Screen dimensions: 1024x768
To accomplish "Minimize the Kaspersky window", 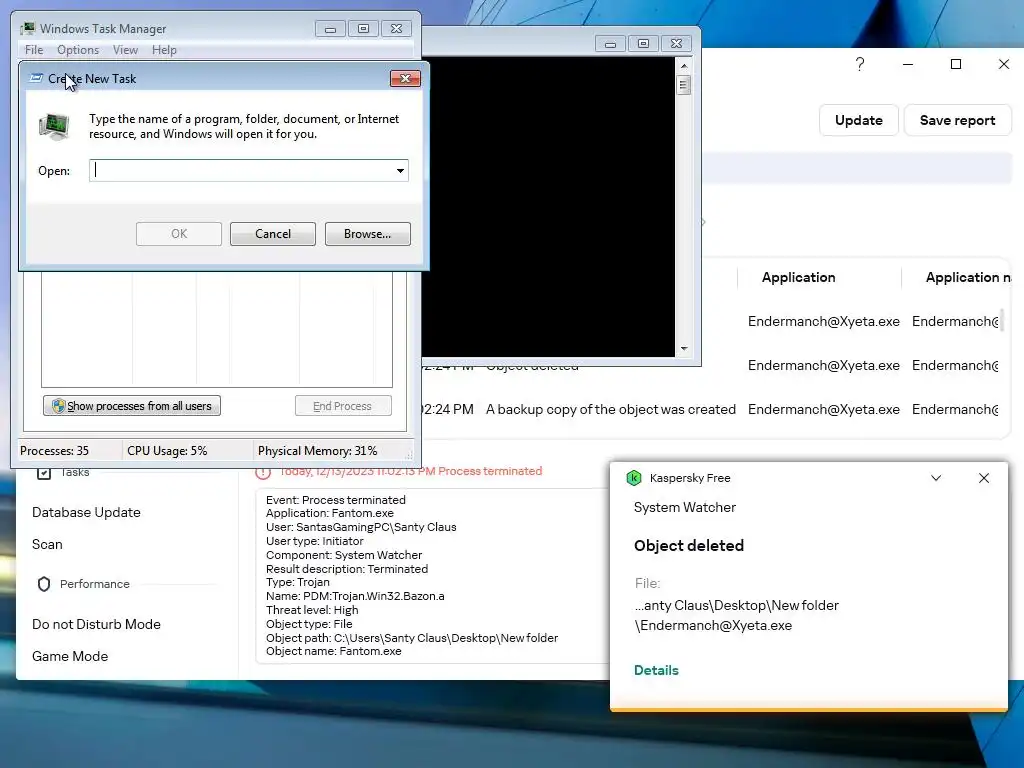I will tap(908, 64).
